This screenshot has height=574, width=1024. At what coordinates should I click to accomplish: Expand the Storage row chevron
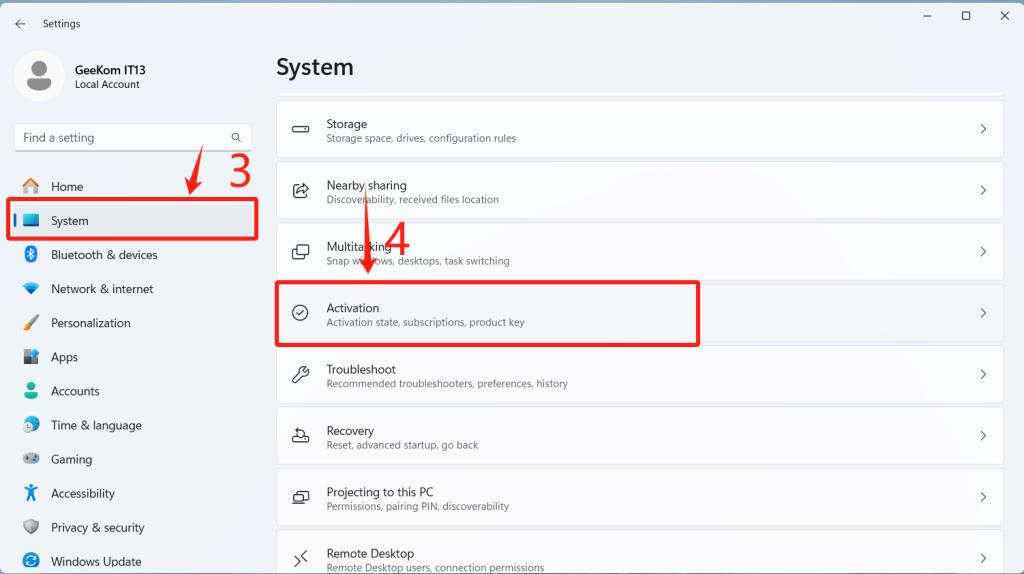pos(983,129)
